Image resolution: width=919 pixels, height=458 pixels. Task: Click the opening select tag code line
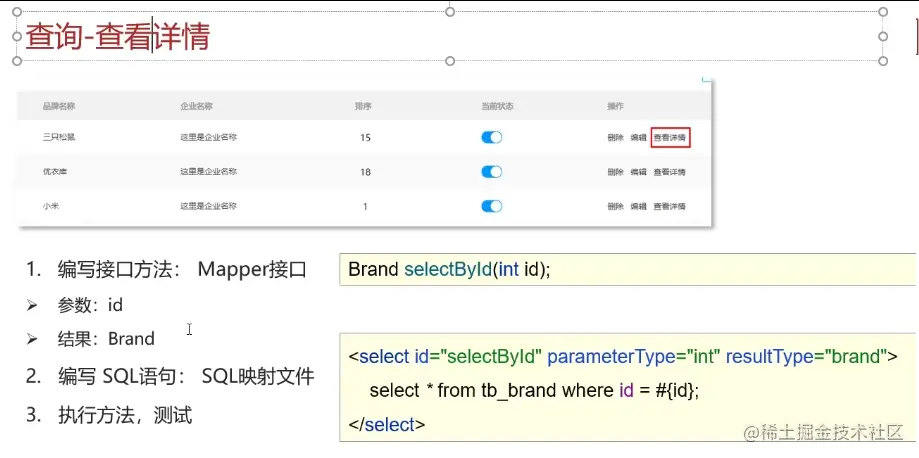(623, 356)
